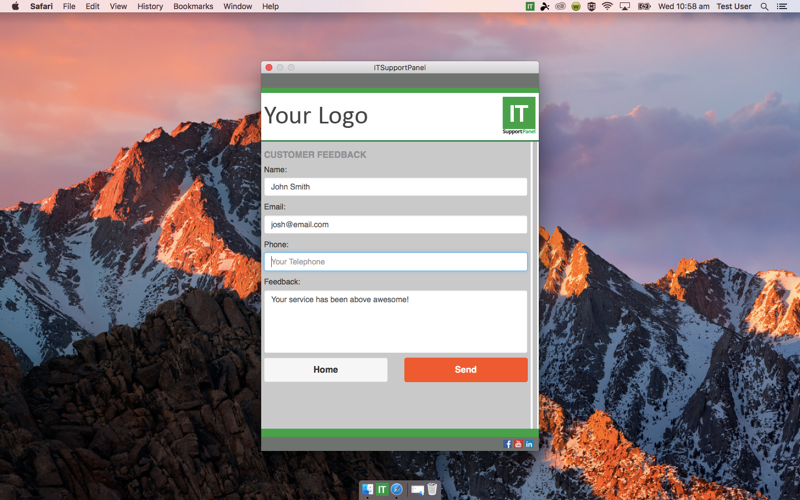Open the YouTube link icon in the footer
The width and height of the screenshot is (800, 500).
(518, 444)
